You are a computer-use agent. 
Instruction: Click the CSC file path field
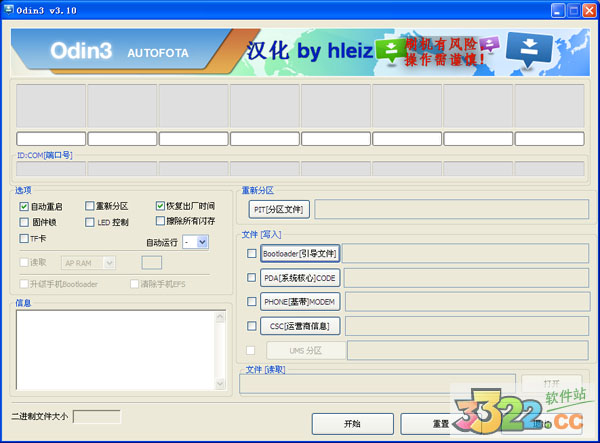click(x=467, y=326)
